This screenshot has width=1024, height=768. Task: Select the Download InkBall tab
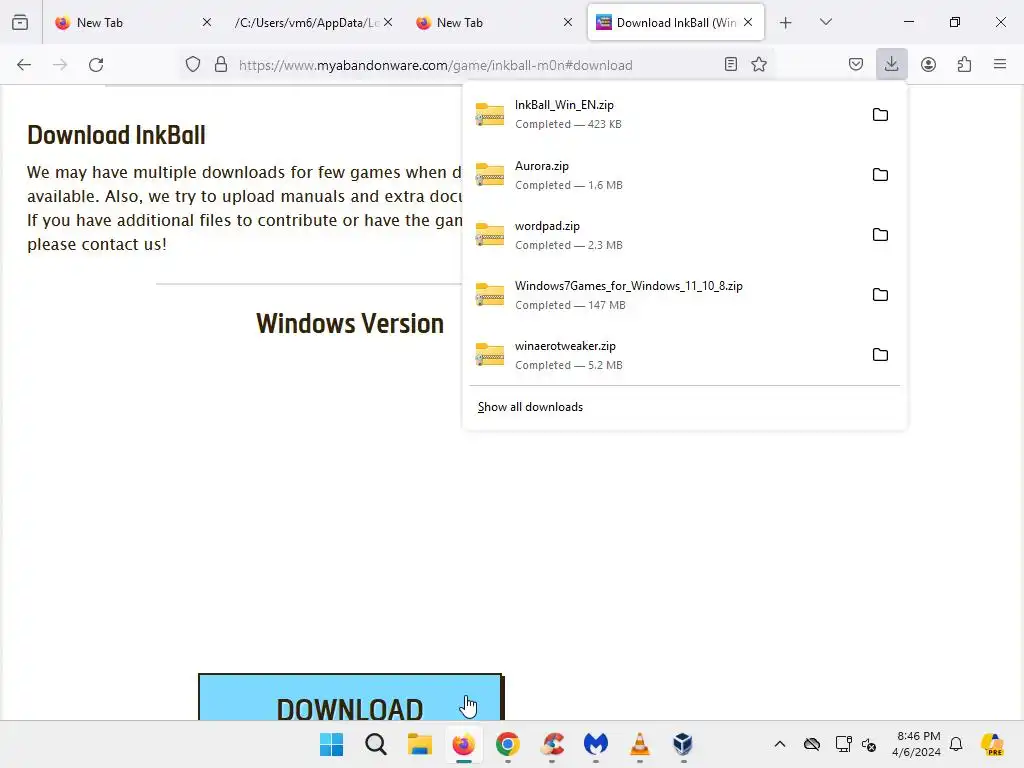(676, 23)
